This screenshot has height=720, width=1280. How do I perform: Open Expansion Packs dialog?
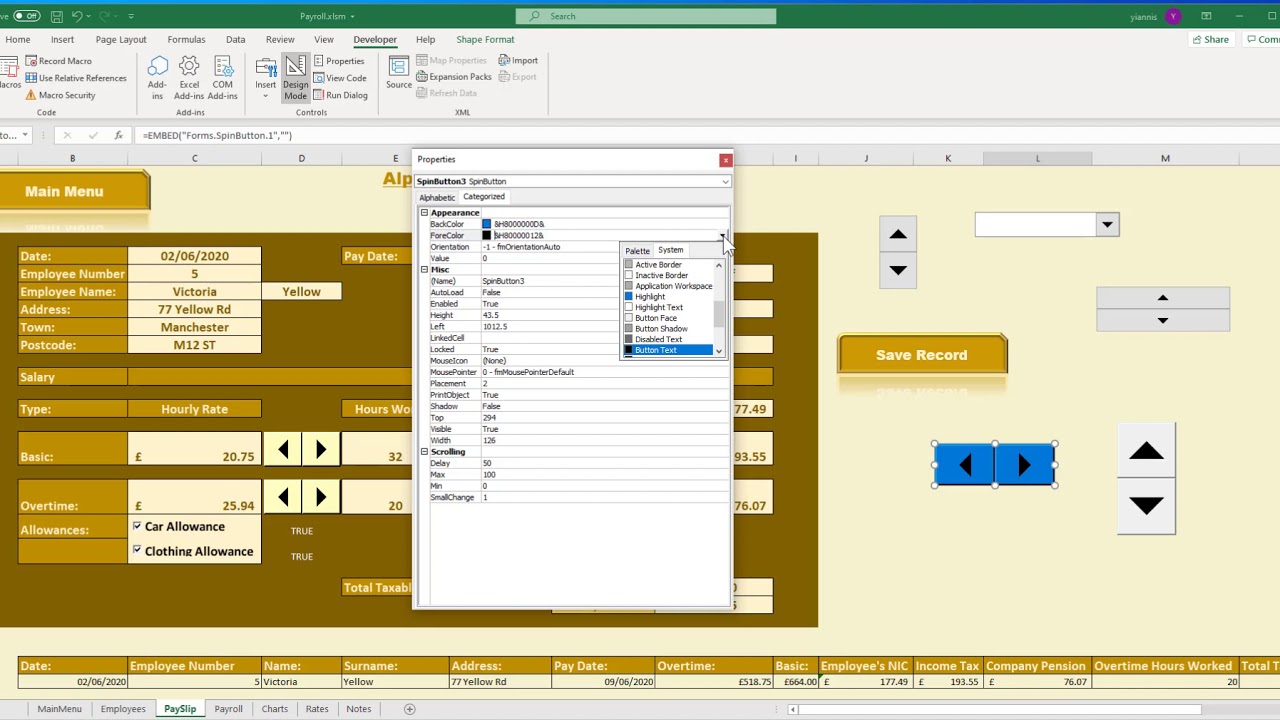pos(454,77)
